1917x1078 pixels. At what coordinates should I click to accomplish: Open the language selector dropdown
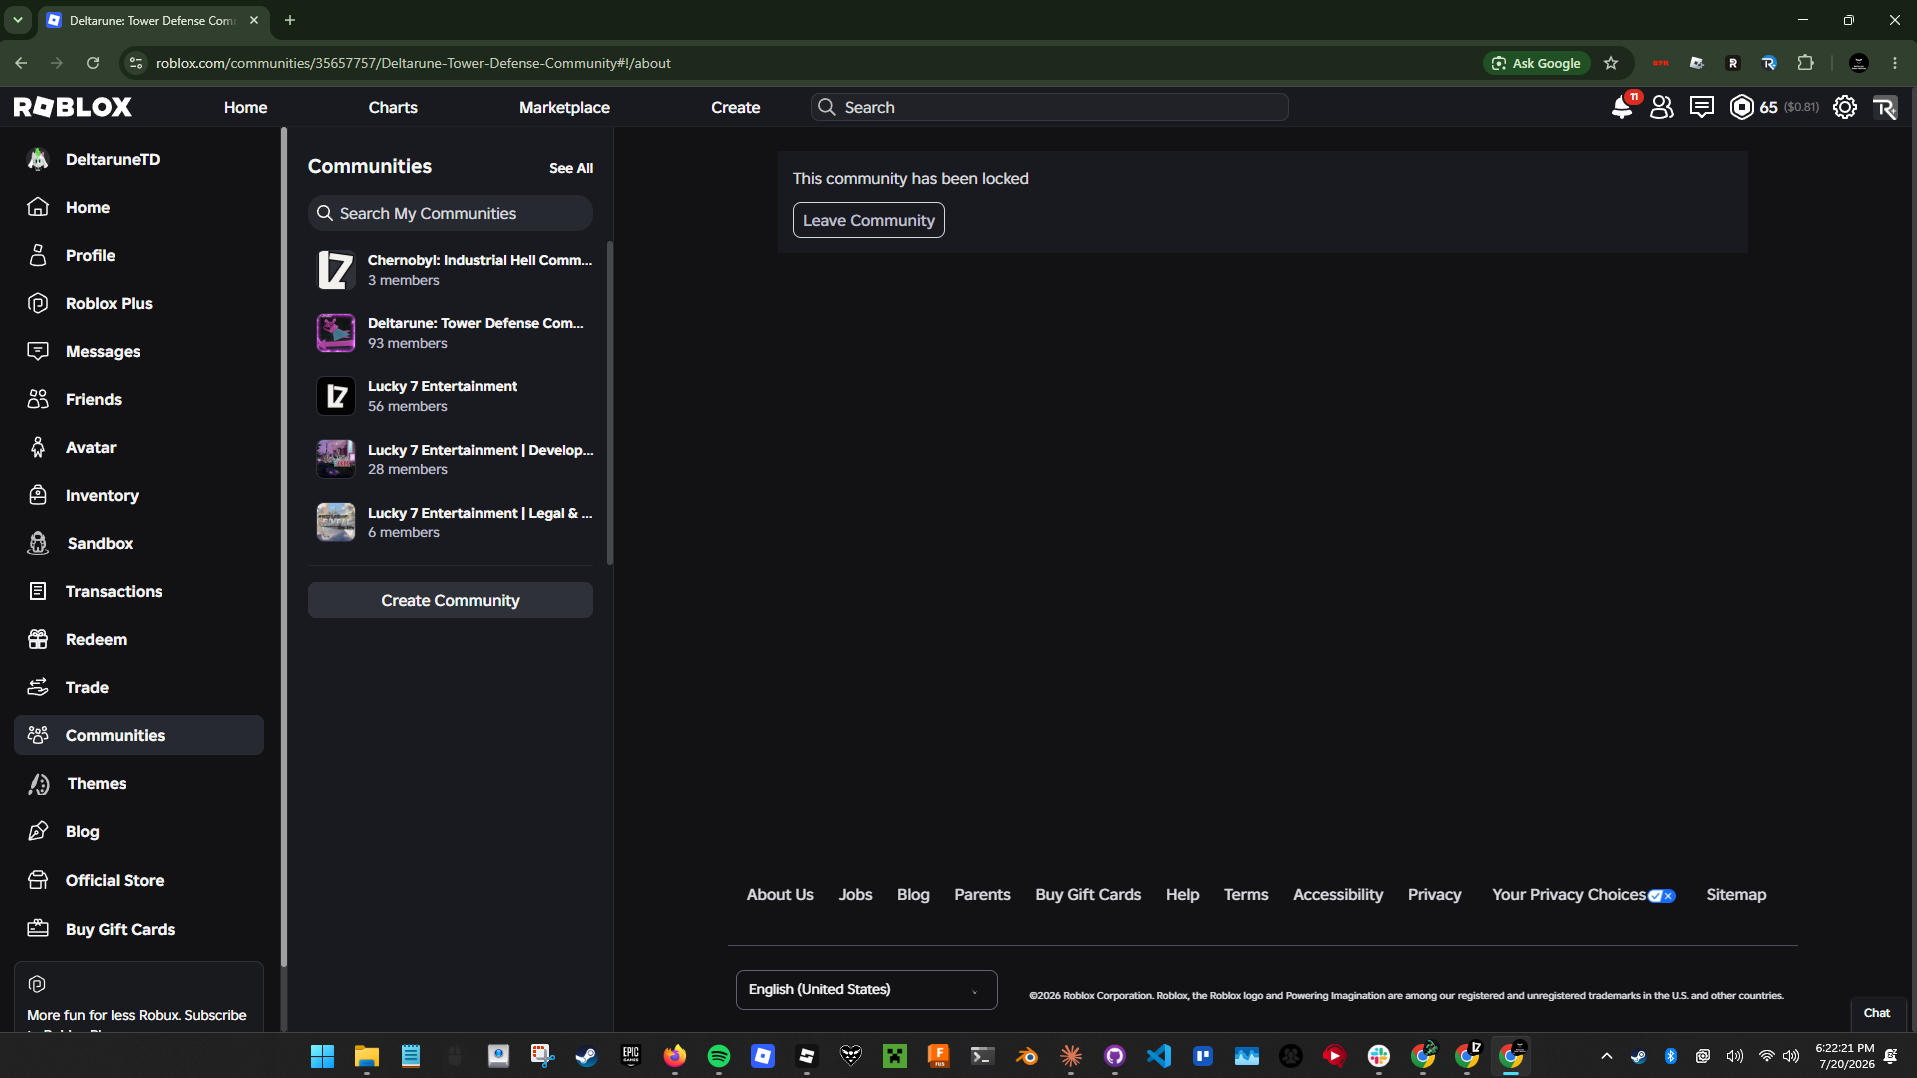tap(866, 990)
